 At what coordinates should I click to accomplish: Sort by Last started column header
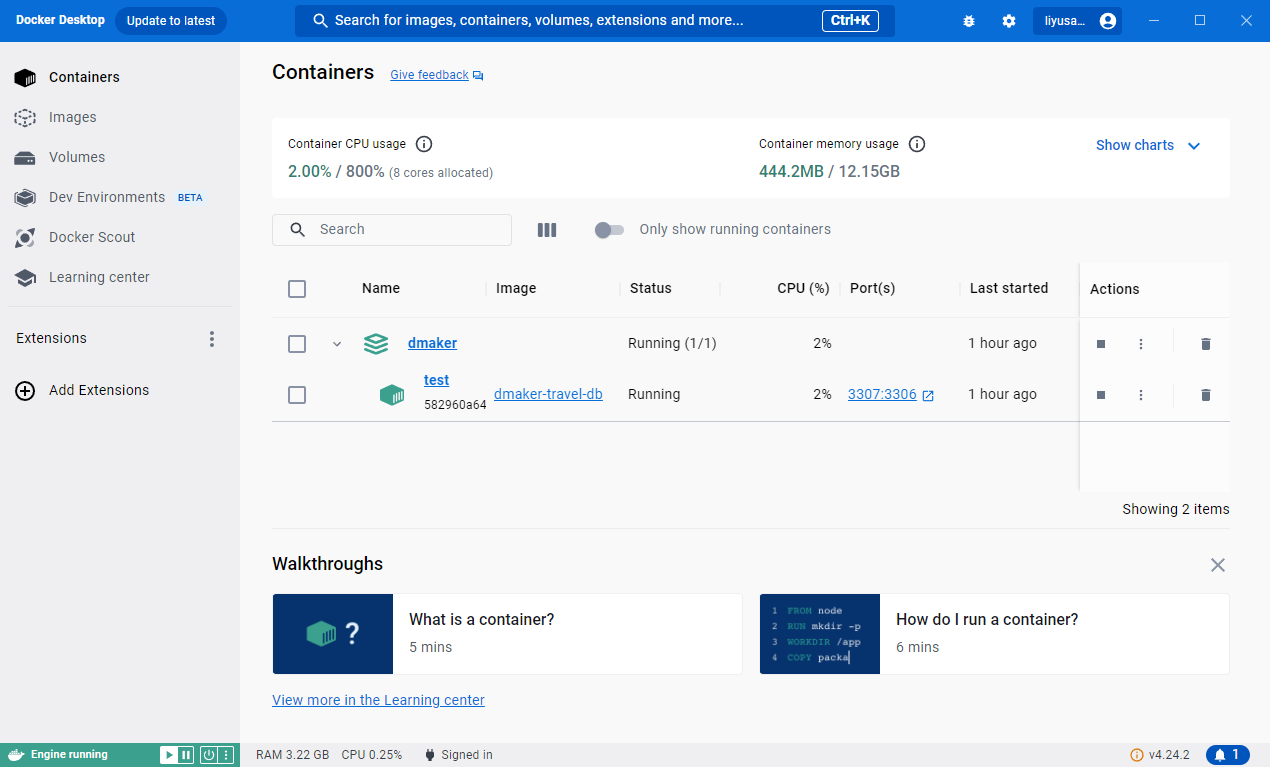point(1009,288)
